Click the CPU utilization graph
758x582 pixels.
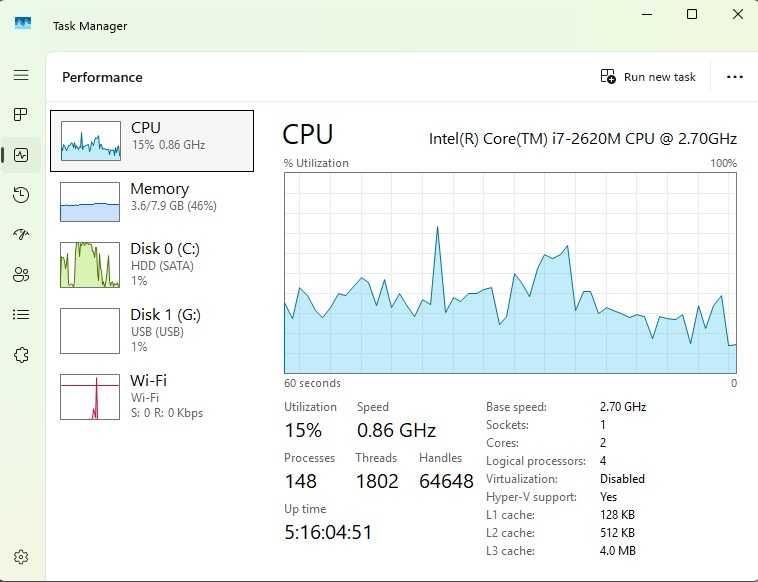pos(510,273)
